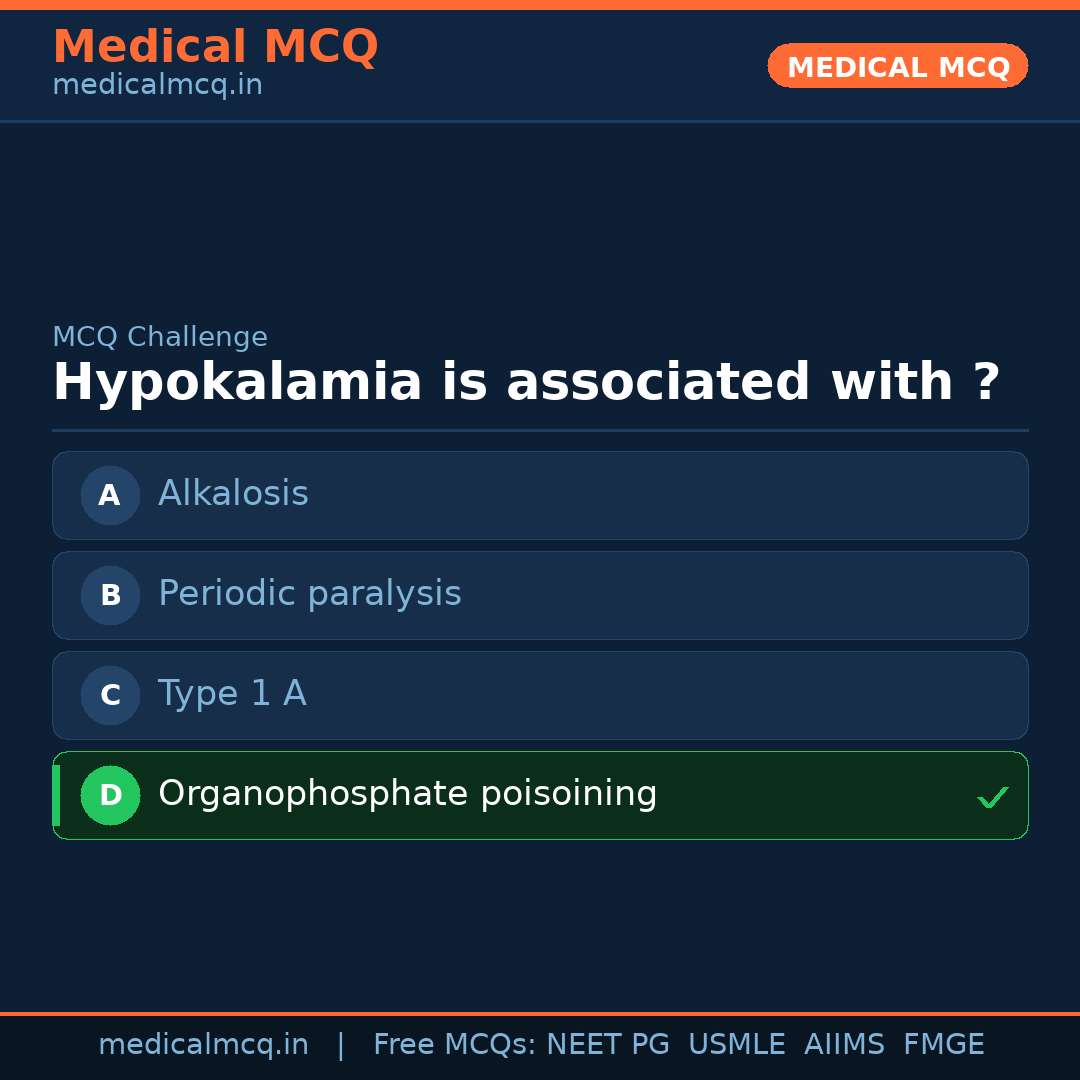Click the green letter D circle
This screenshot has width=1080, height=1080.
(x=110, y=795)
